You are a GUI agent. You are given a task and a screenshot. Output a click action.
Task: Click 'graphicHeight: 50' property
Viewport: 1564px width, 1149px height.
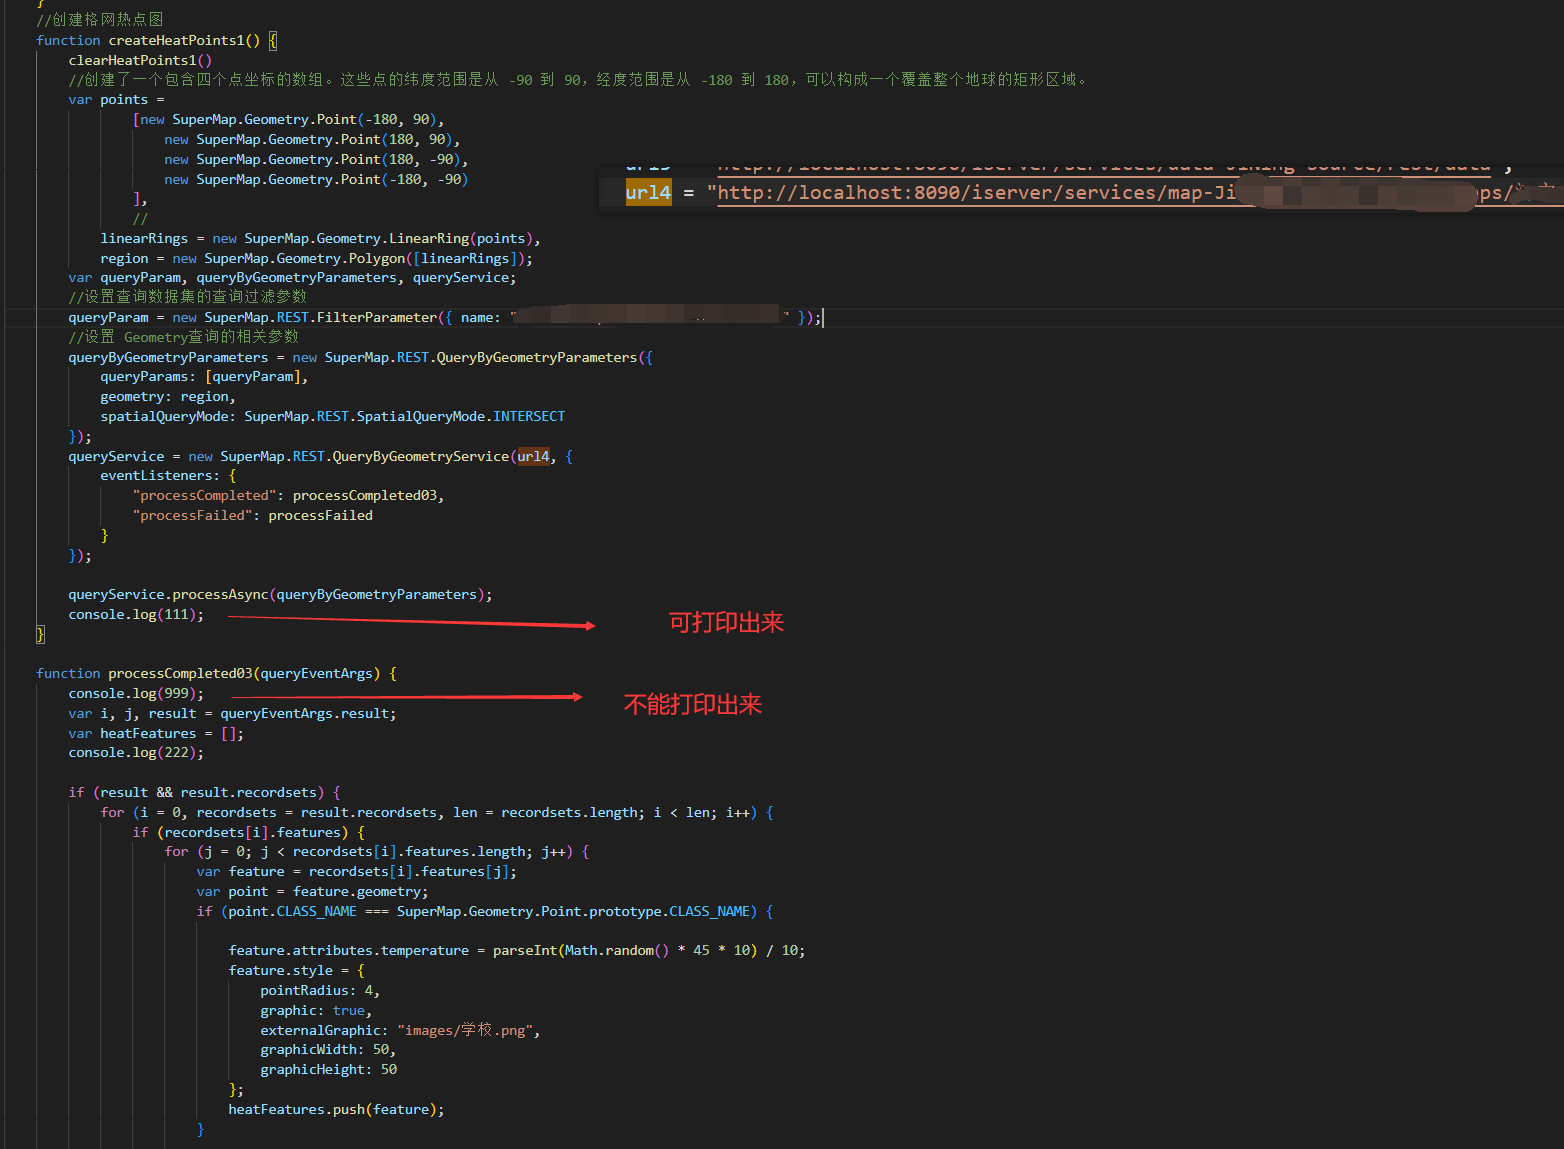pyautogui.click(x=328, y=1069)
